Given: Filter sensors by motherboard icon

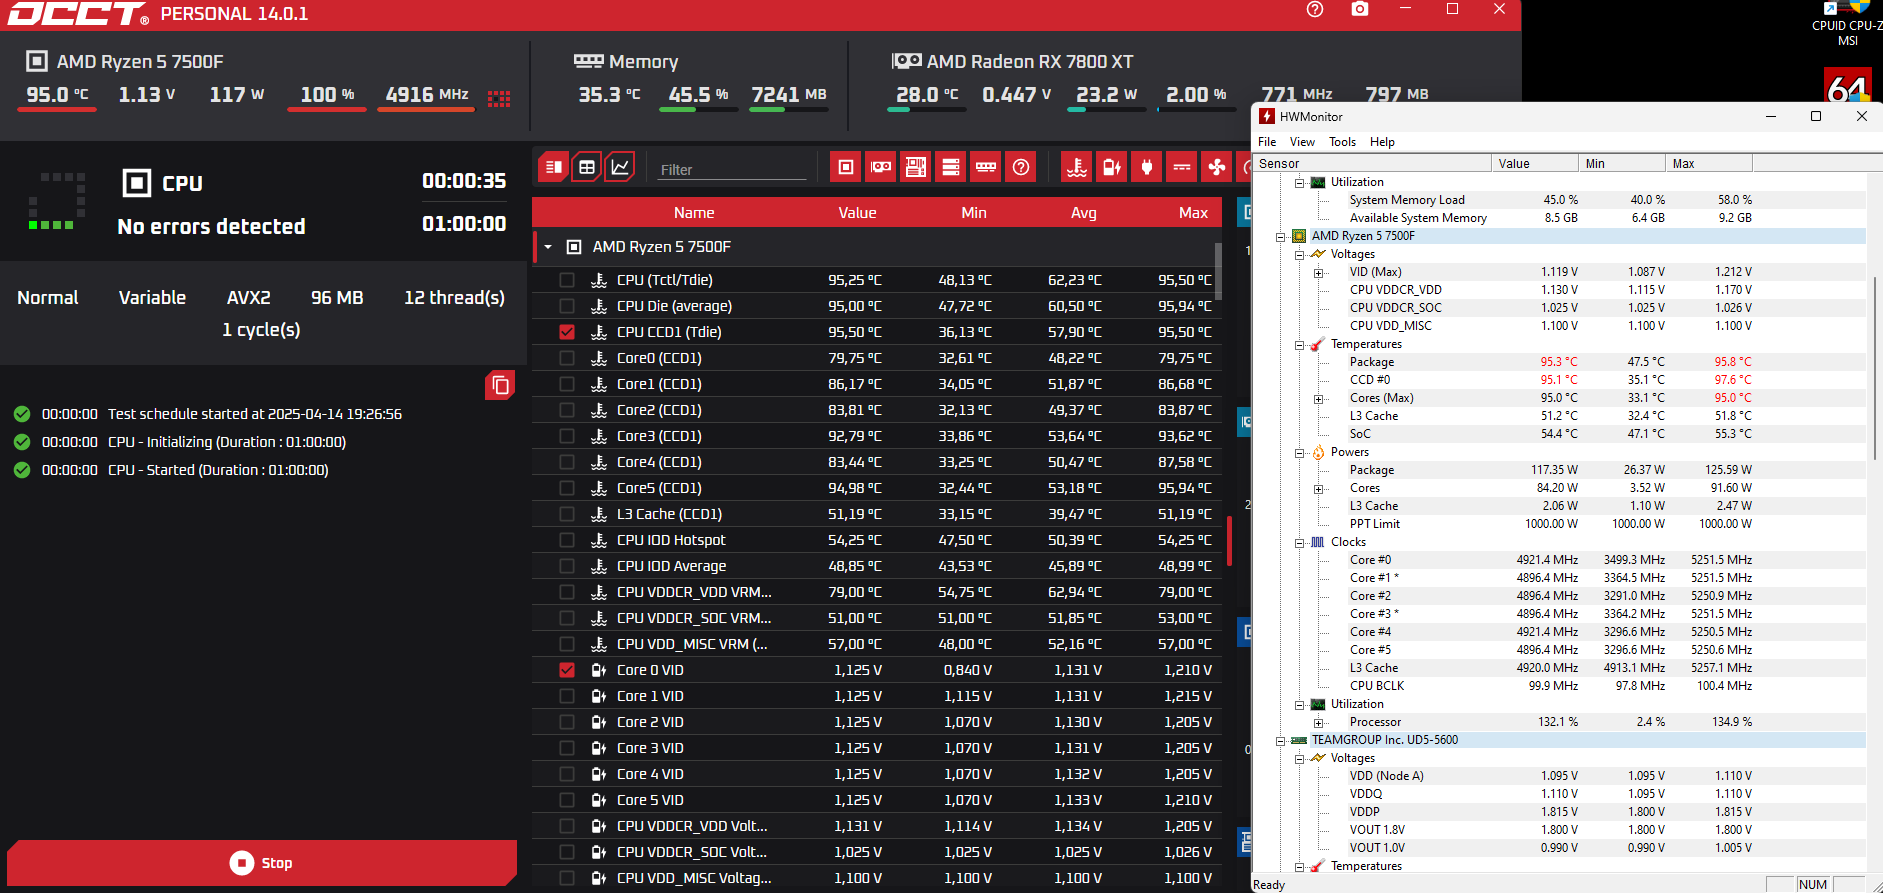Looking at the screenshot, I should point(916,167).
